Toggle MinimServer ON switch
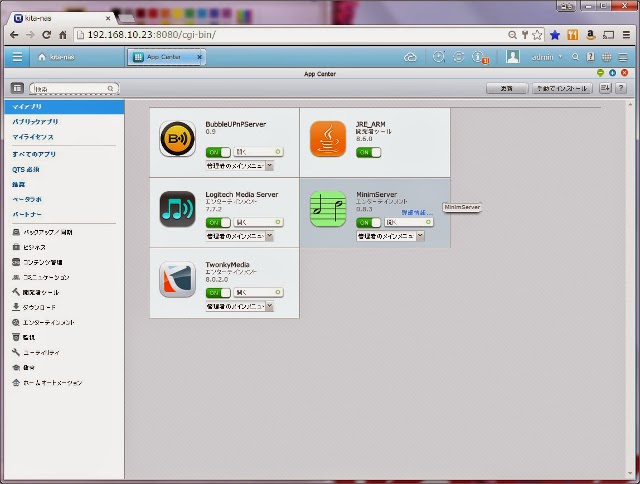 (x=369, y=222)
